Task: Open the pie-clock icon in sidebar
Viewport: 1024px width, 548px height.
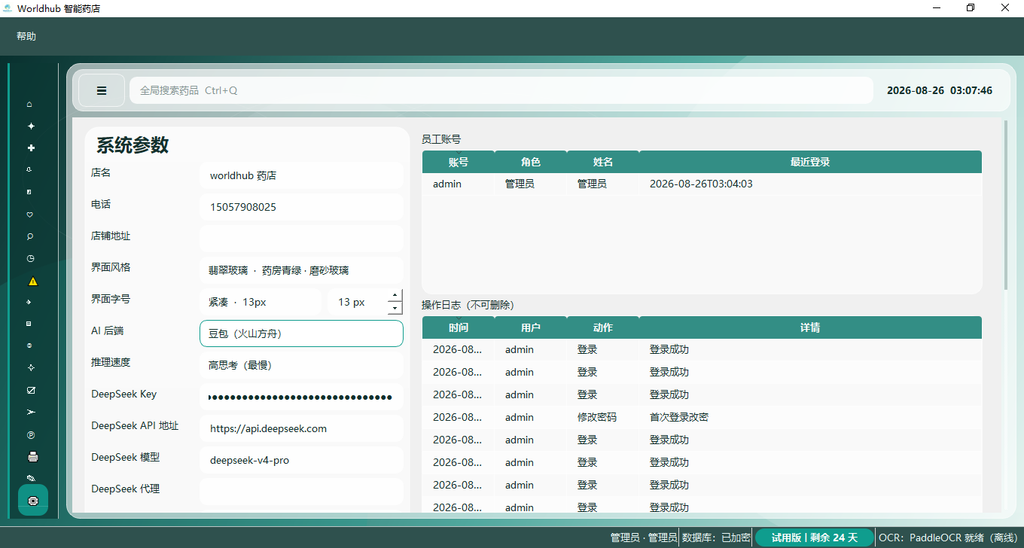Action: (x=30, y=259)
